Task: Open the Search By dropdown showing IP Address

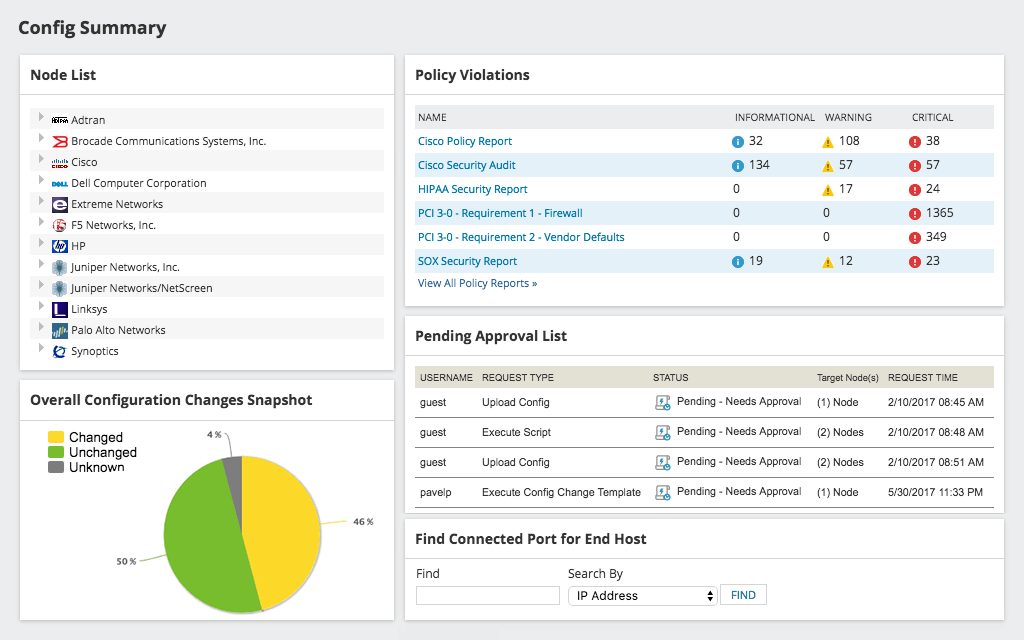Action: 641,594
